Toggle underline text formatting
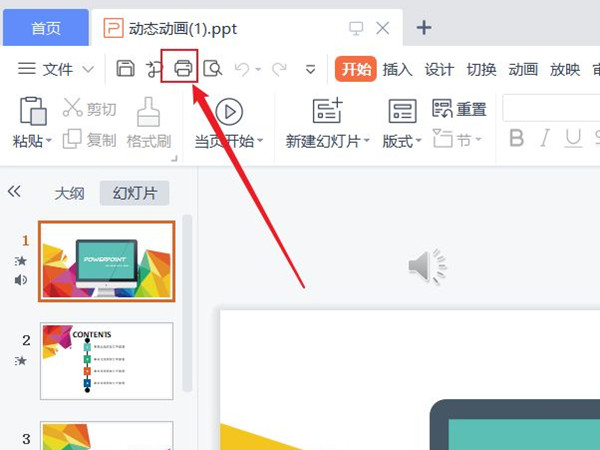The image size is (600, 450). 574,138
